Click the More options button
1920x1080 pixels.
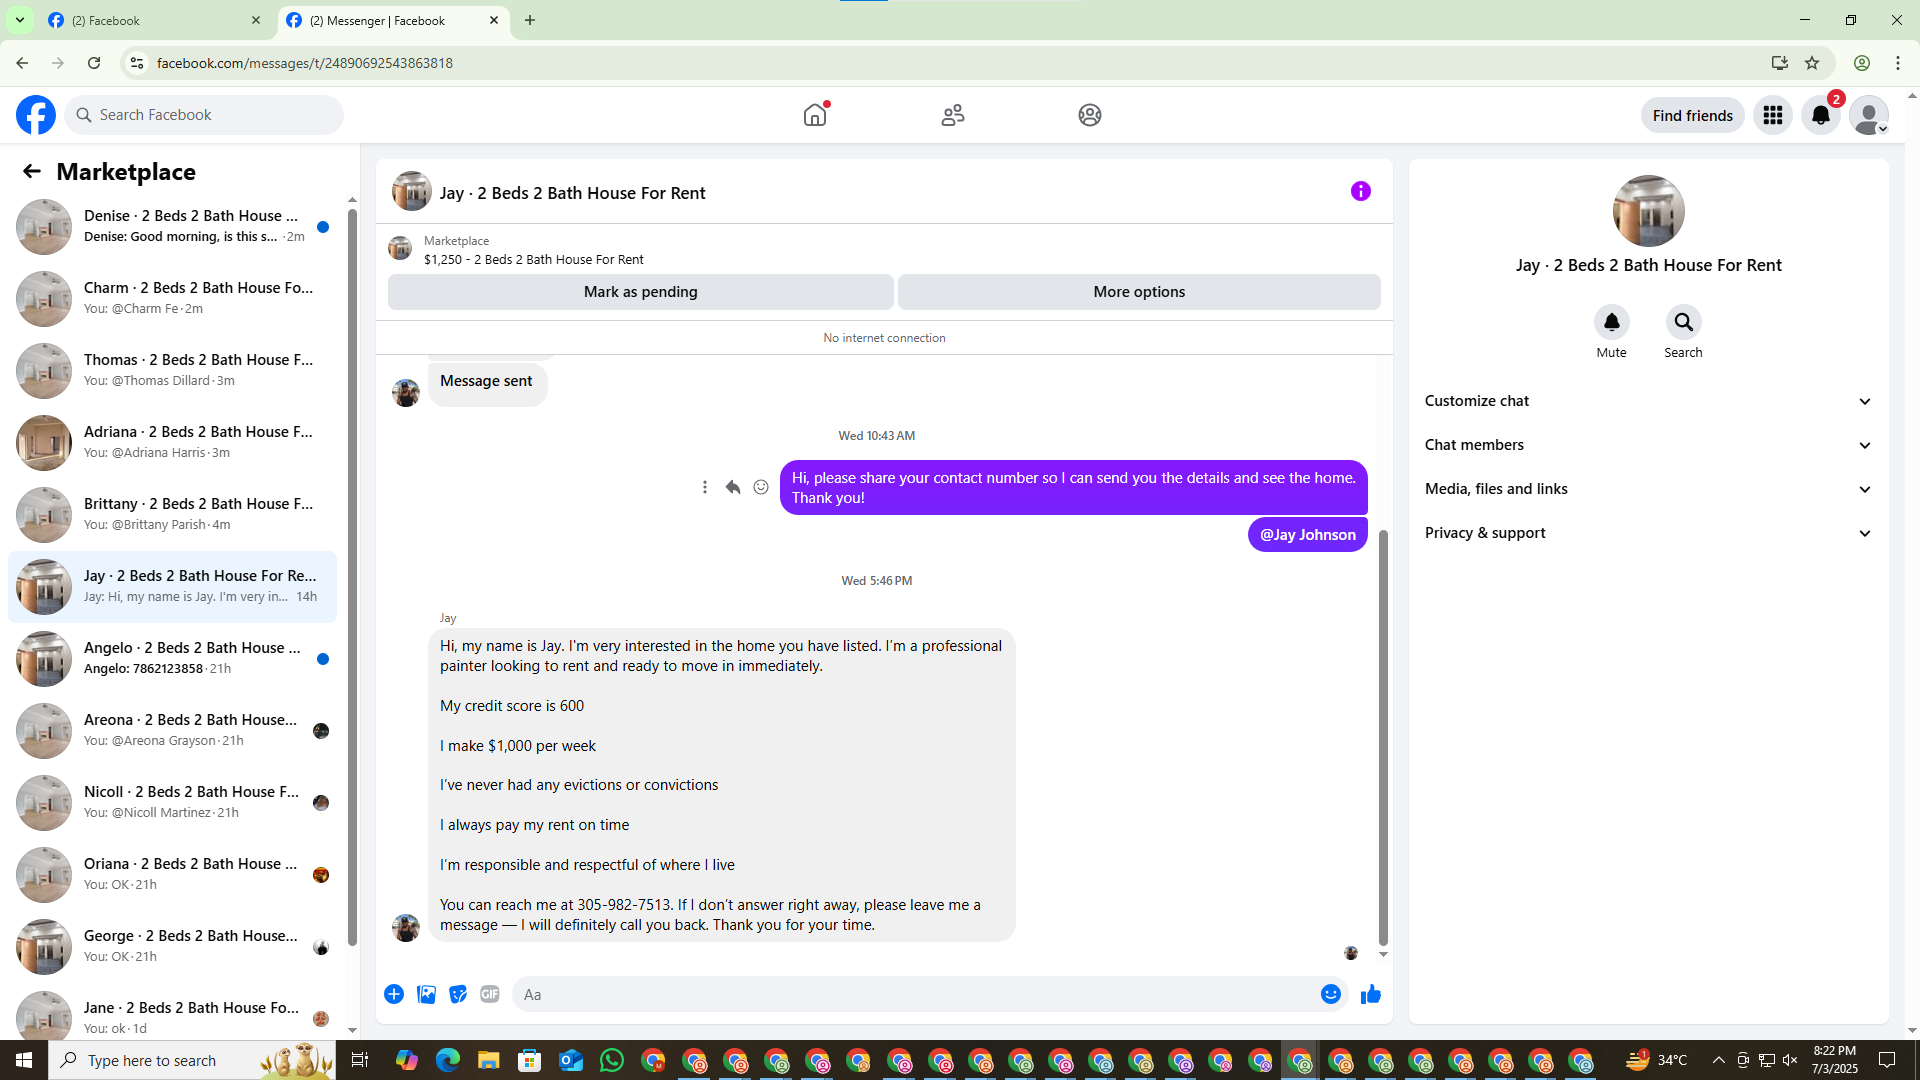coord(1139,292)
